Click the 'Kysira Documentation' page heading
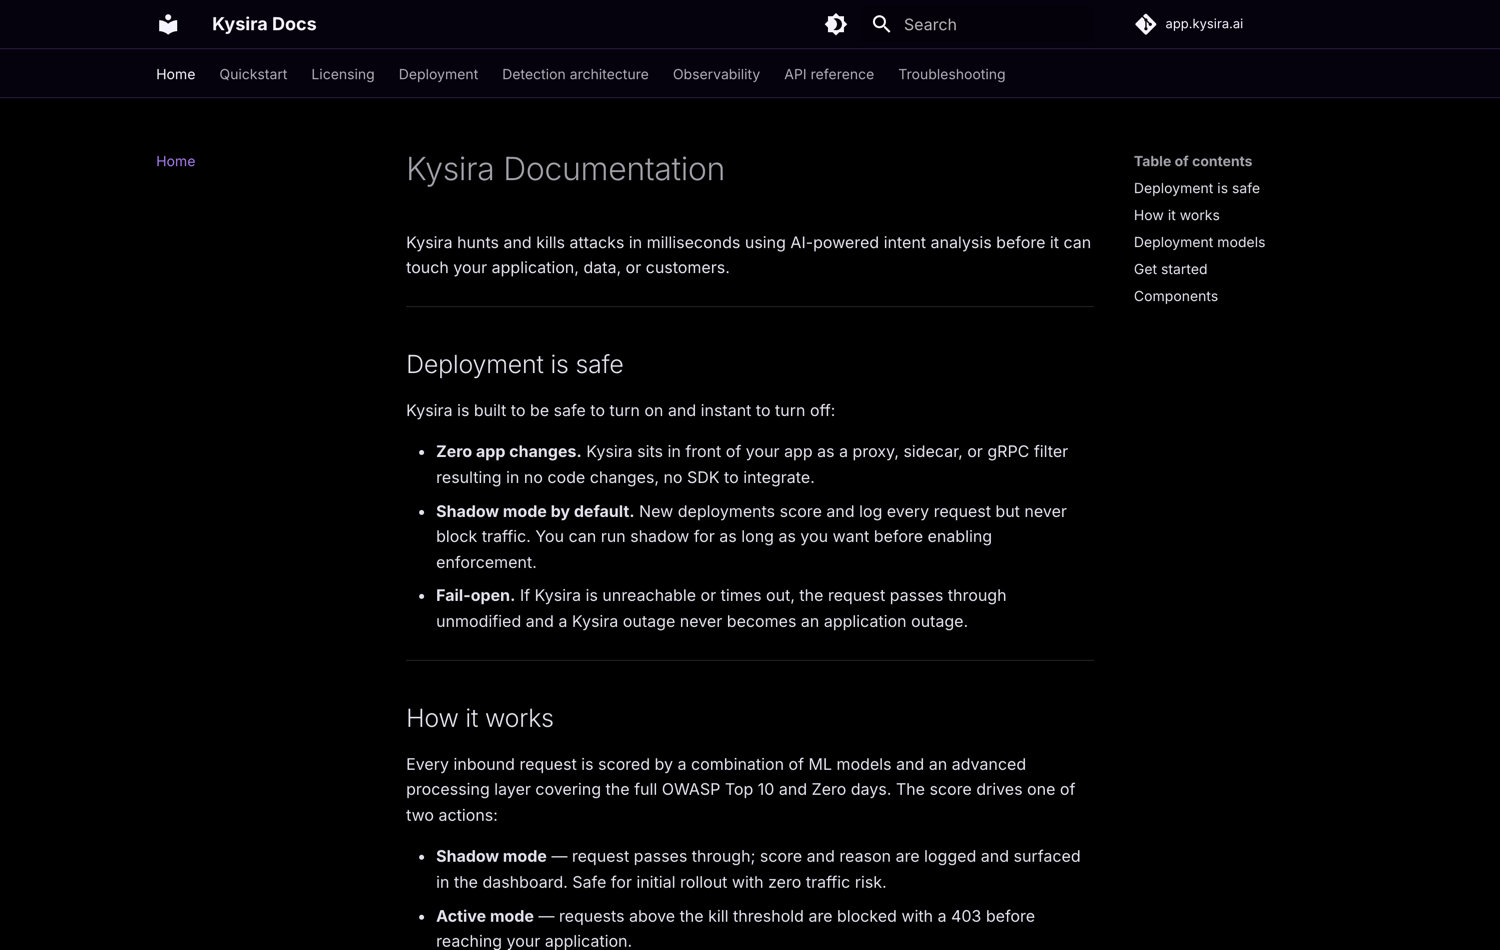 (565, 169)
